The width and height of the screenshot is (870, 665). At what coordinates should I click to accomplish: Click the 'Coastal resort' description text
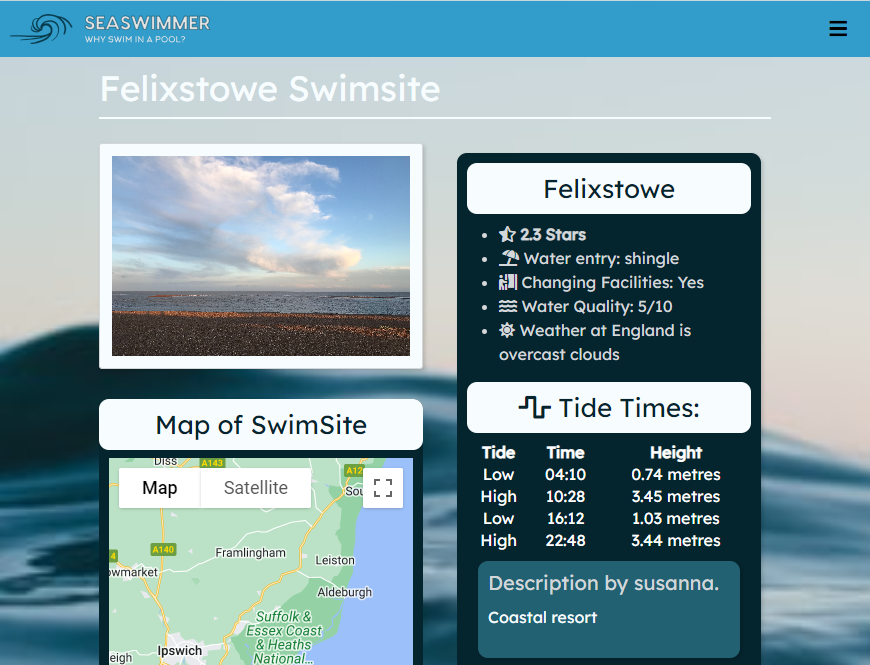tap(542, 617)
